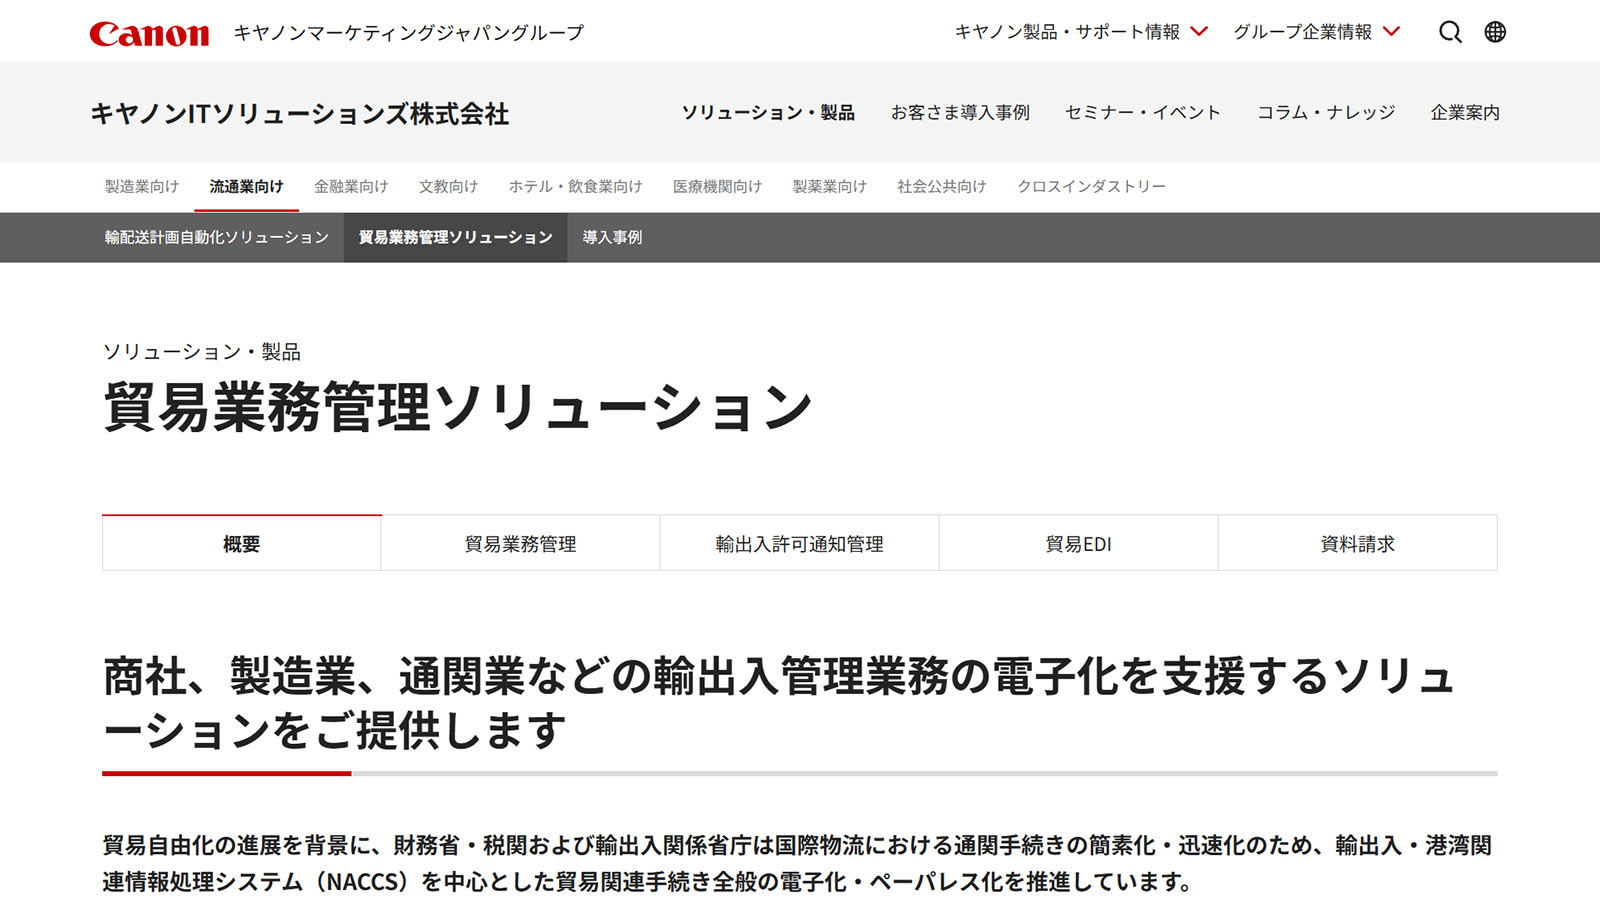The width and height of the screenshot is (1600, 900).
Task: Select 社会公共向け industry tab
Action: [x=941, y=187]
